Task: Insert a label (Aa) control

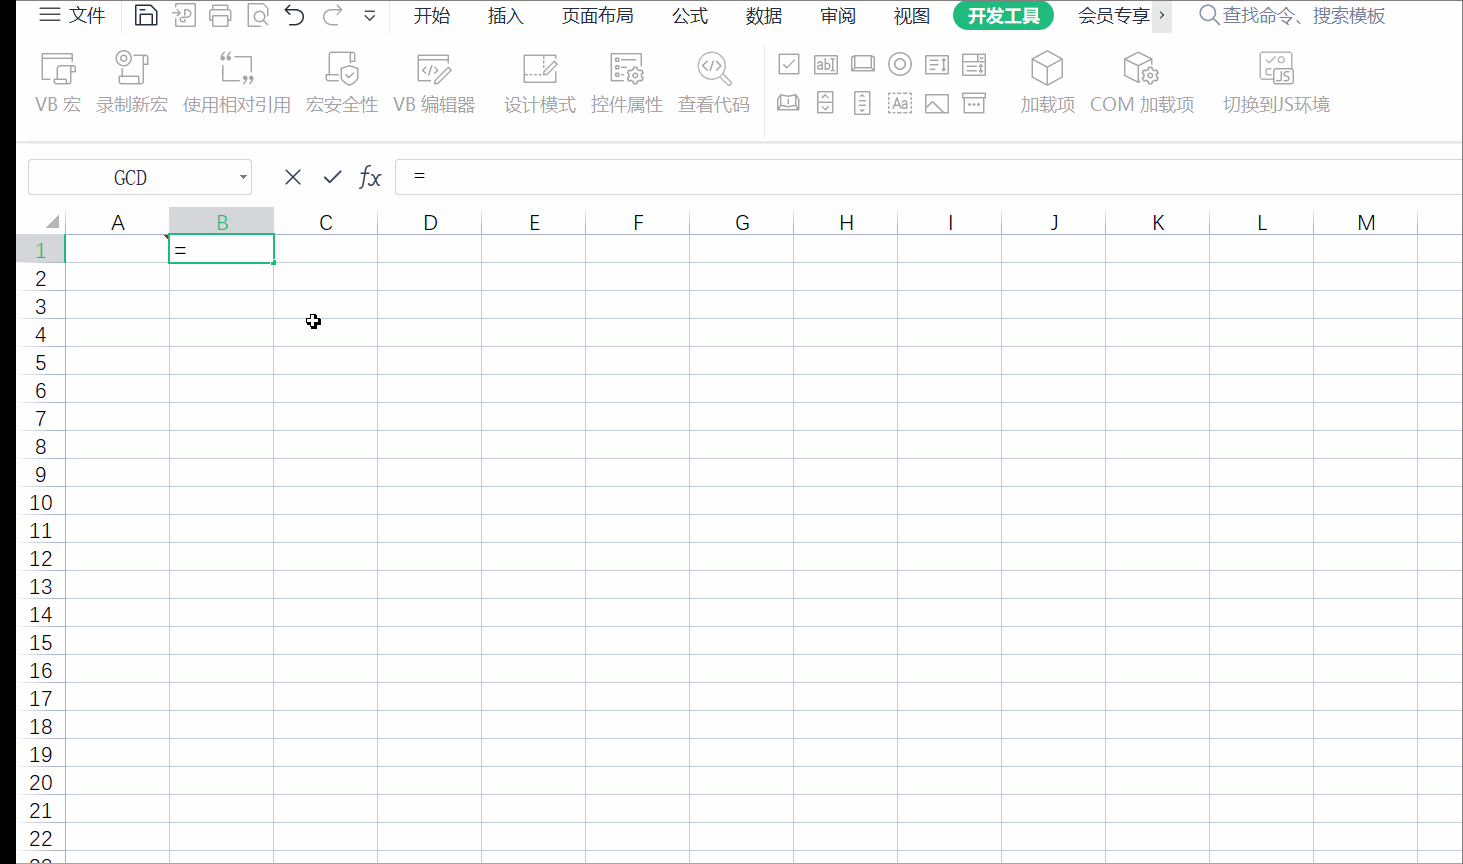Action: 900,103
